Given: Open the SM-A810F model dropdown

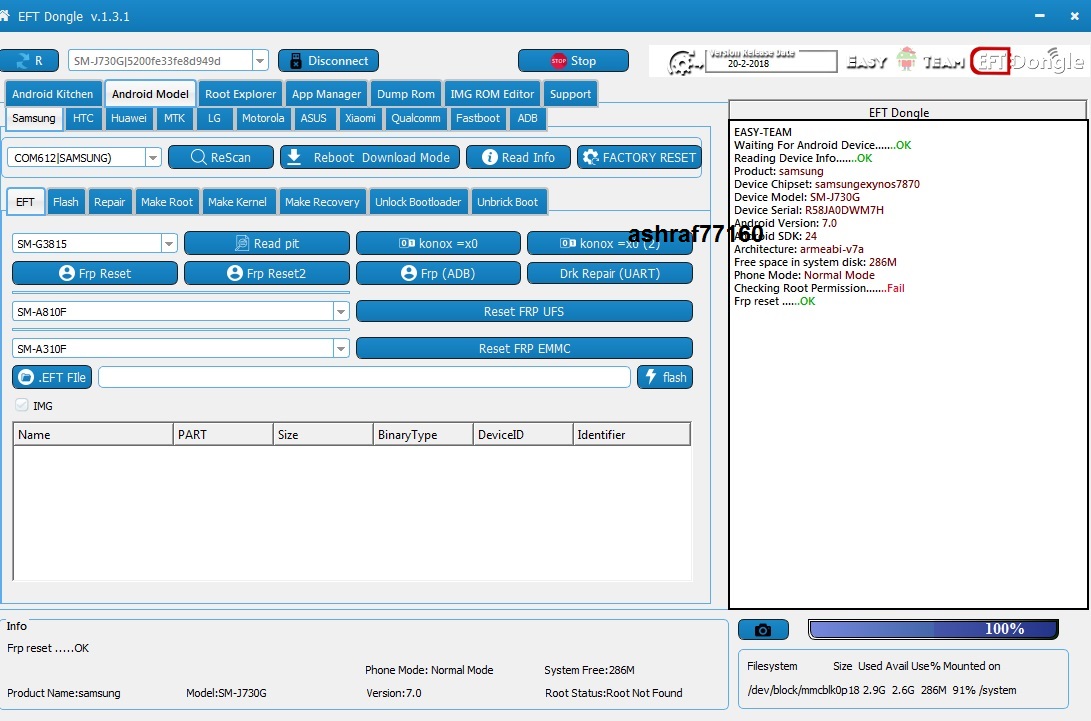Looking at the screenshot, I should 341,311.
